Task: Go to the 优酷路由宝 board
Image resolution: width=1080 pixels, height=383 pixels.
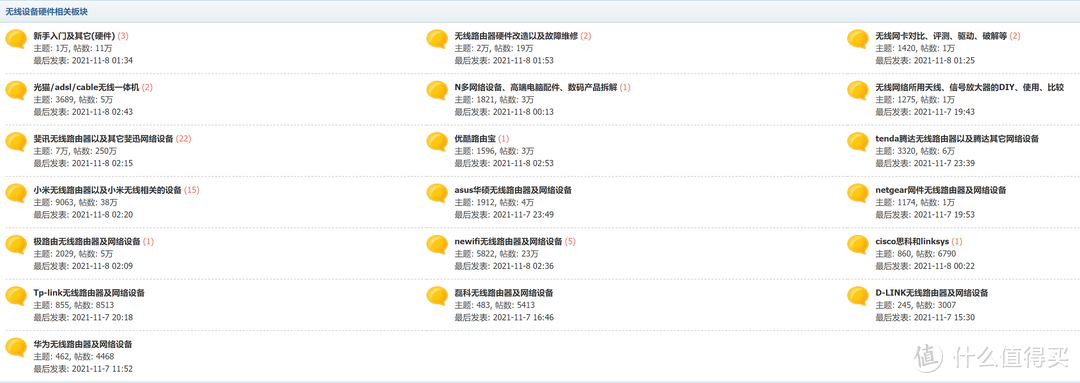Action: coord(475,138)
